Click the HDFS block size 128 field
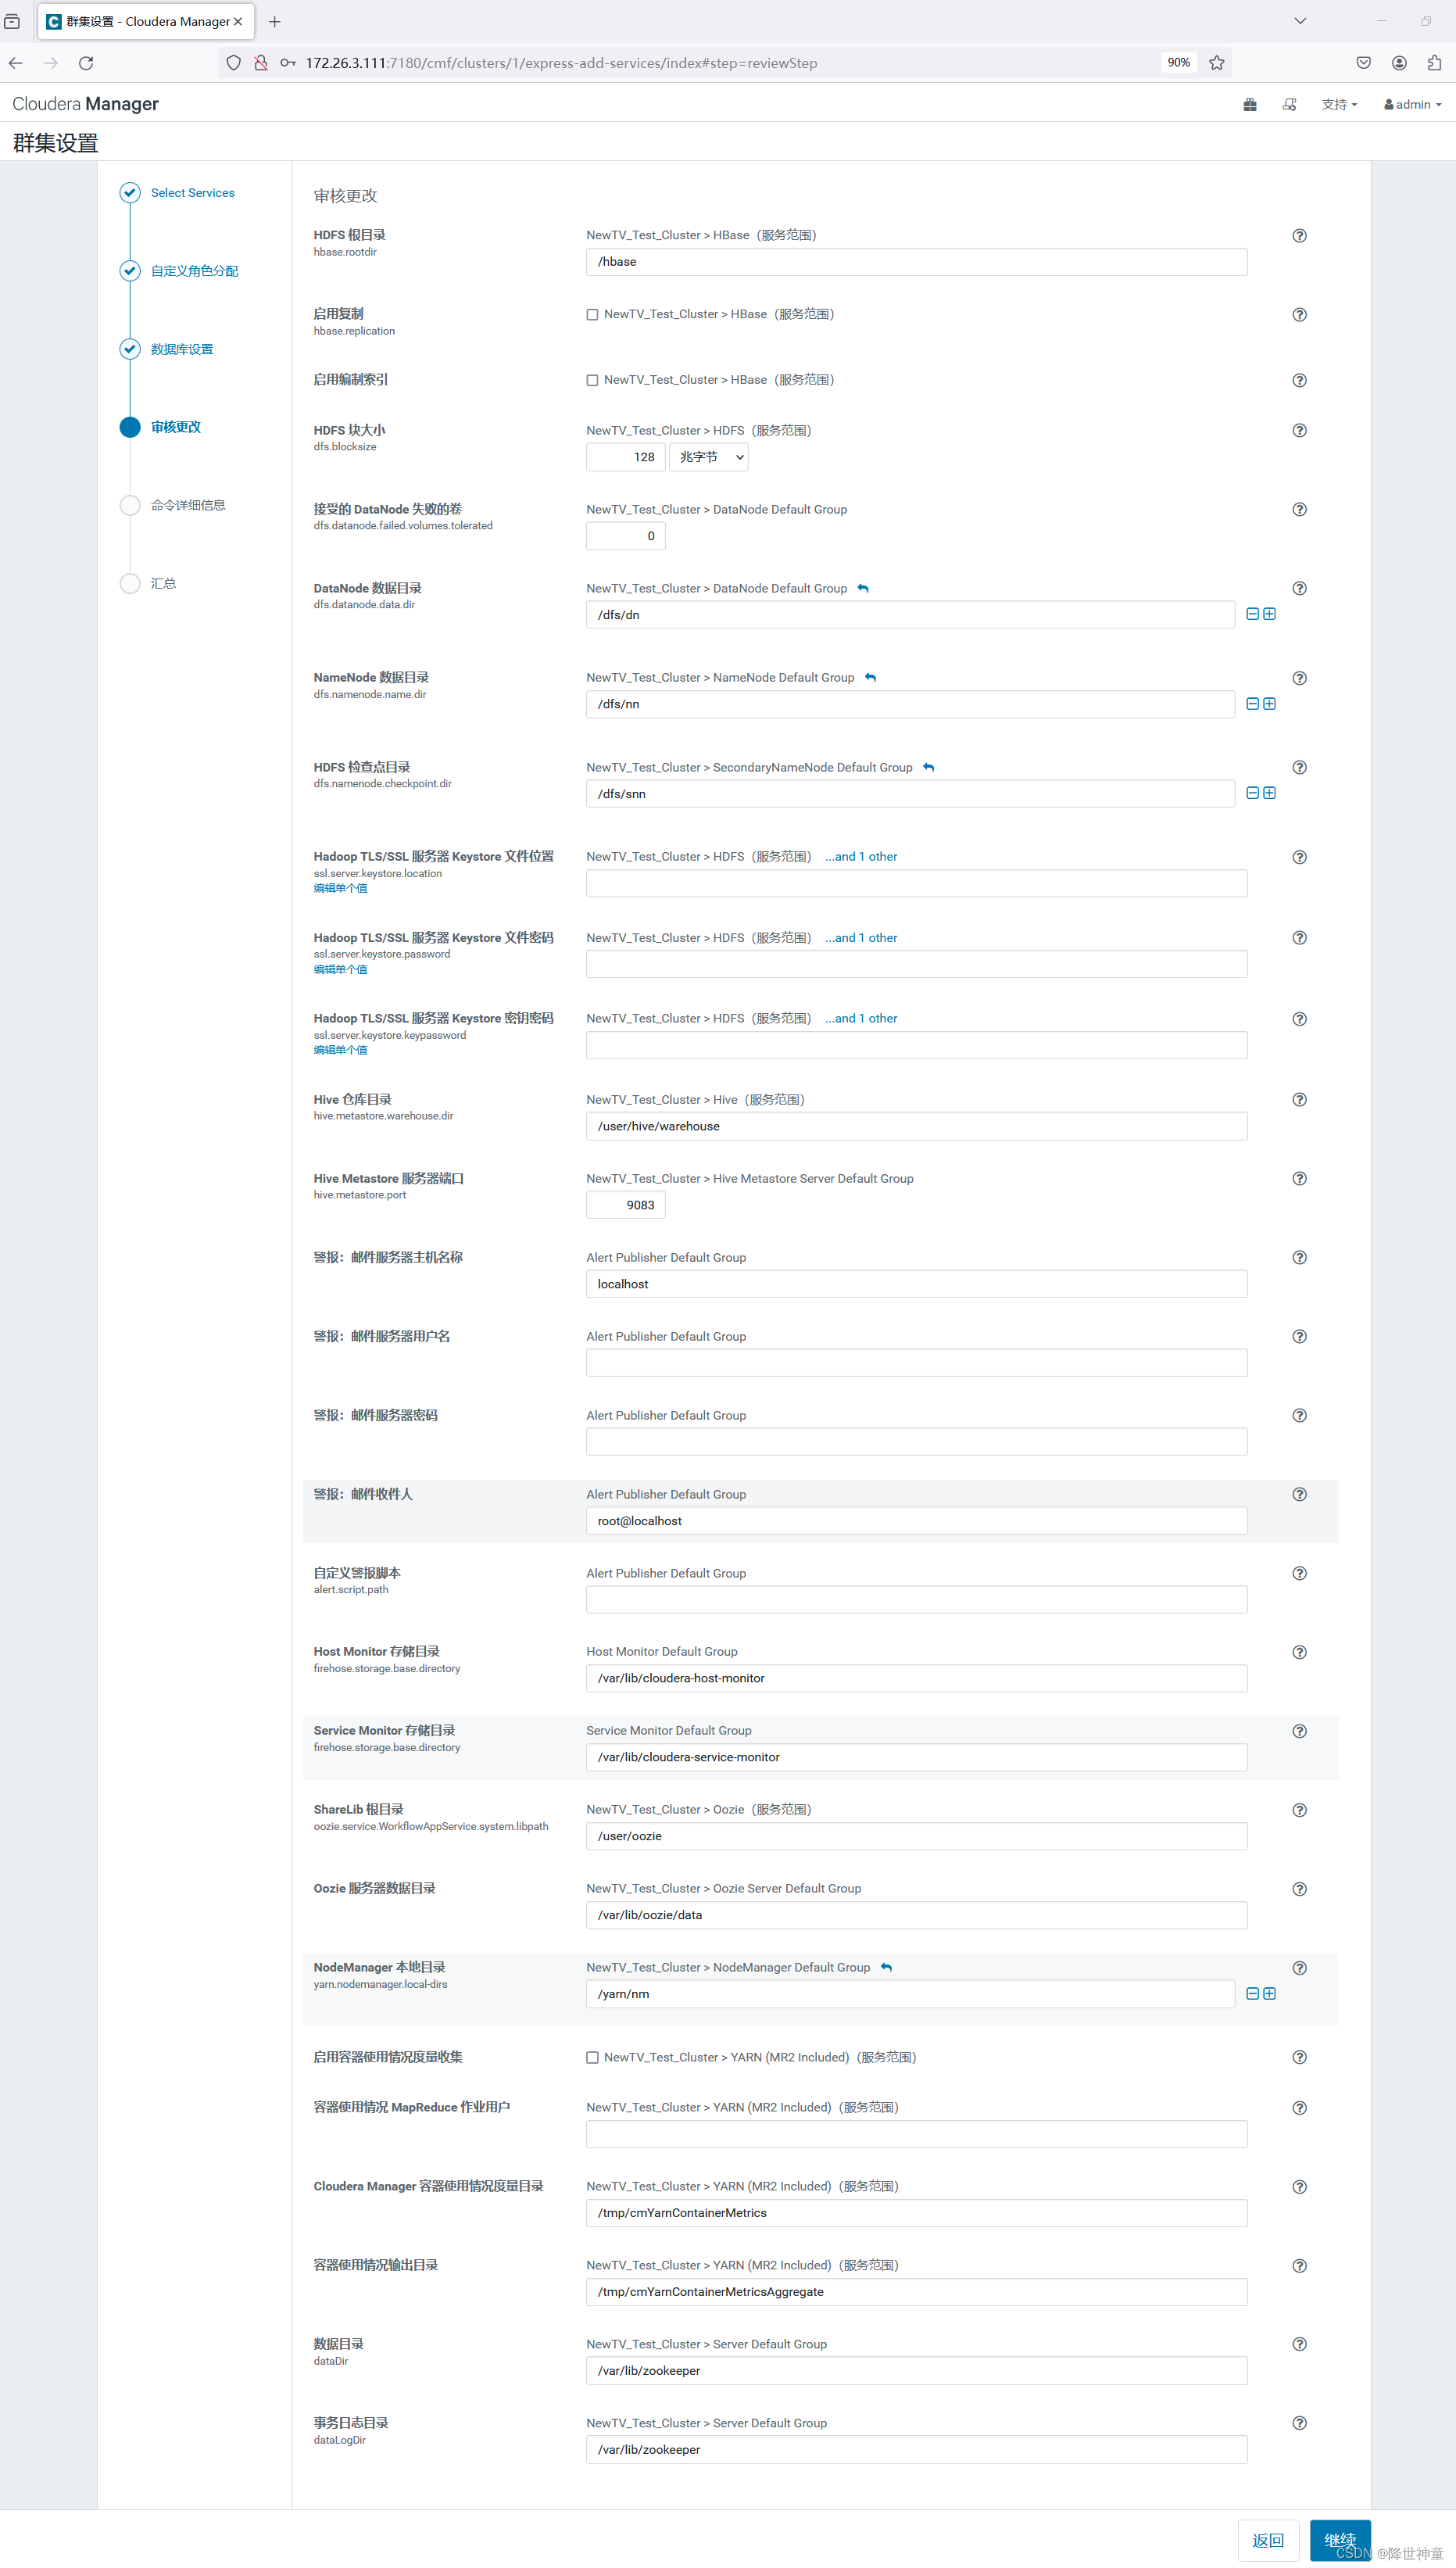1456x2568 pixels. coord(625,458)
